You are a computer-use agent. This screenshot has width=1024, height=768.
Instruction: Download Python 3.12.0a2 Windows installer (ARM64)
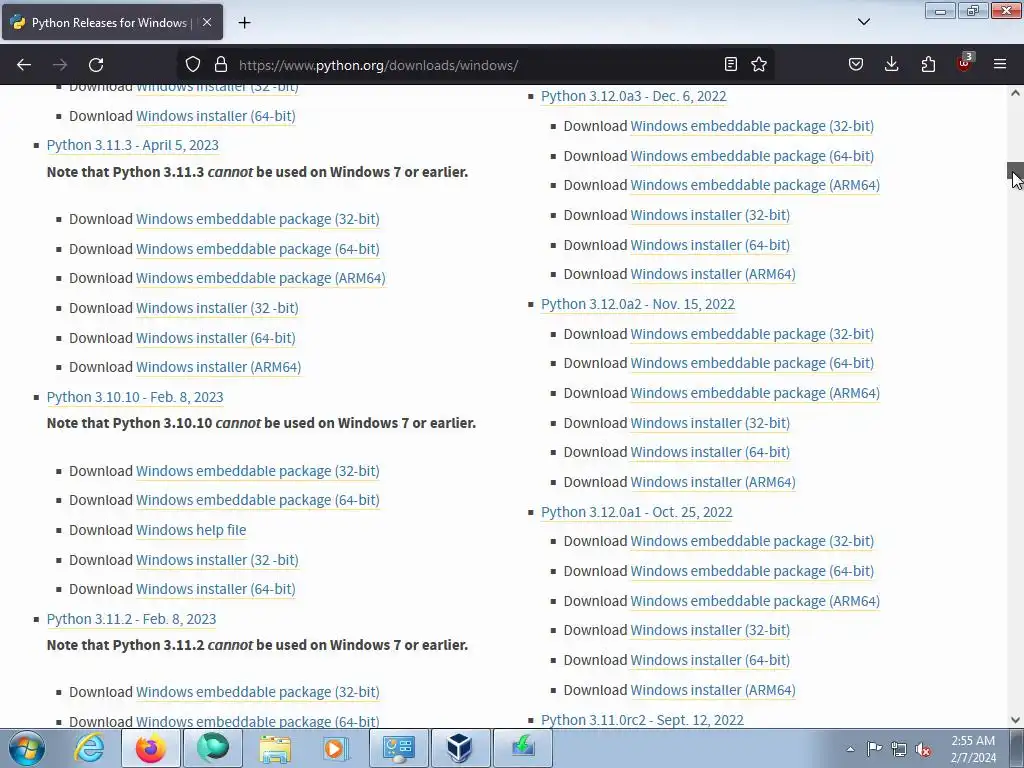pos(713,482)
